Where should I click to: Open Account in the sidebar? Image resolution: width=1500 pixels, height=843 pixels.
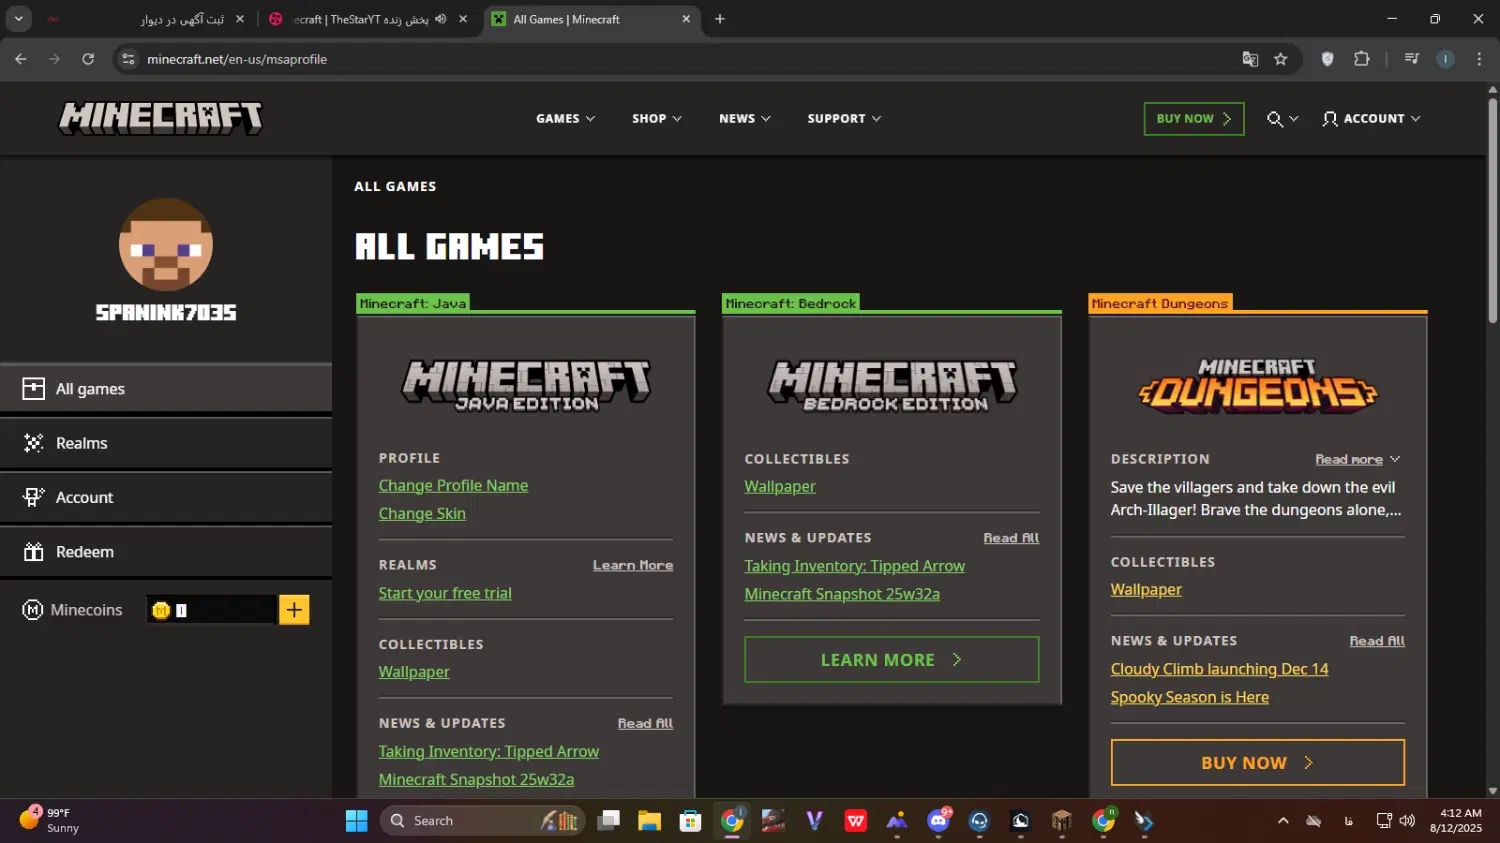click(x=166, y=497)
